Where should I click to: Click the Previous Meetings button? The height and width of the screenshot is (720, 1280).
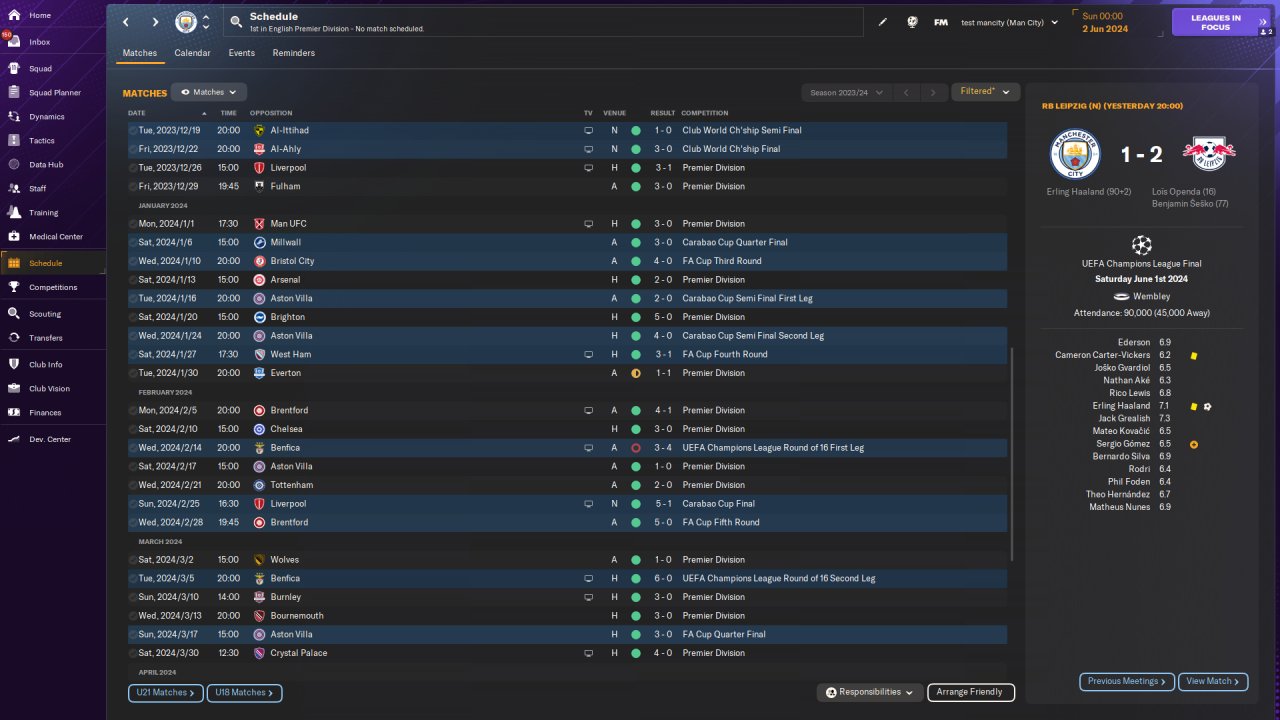[1127, 681]
